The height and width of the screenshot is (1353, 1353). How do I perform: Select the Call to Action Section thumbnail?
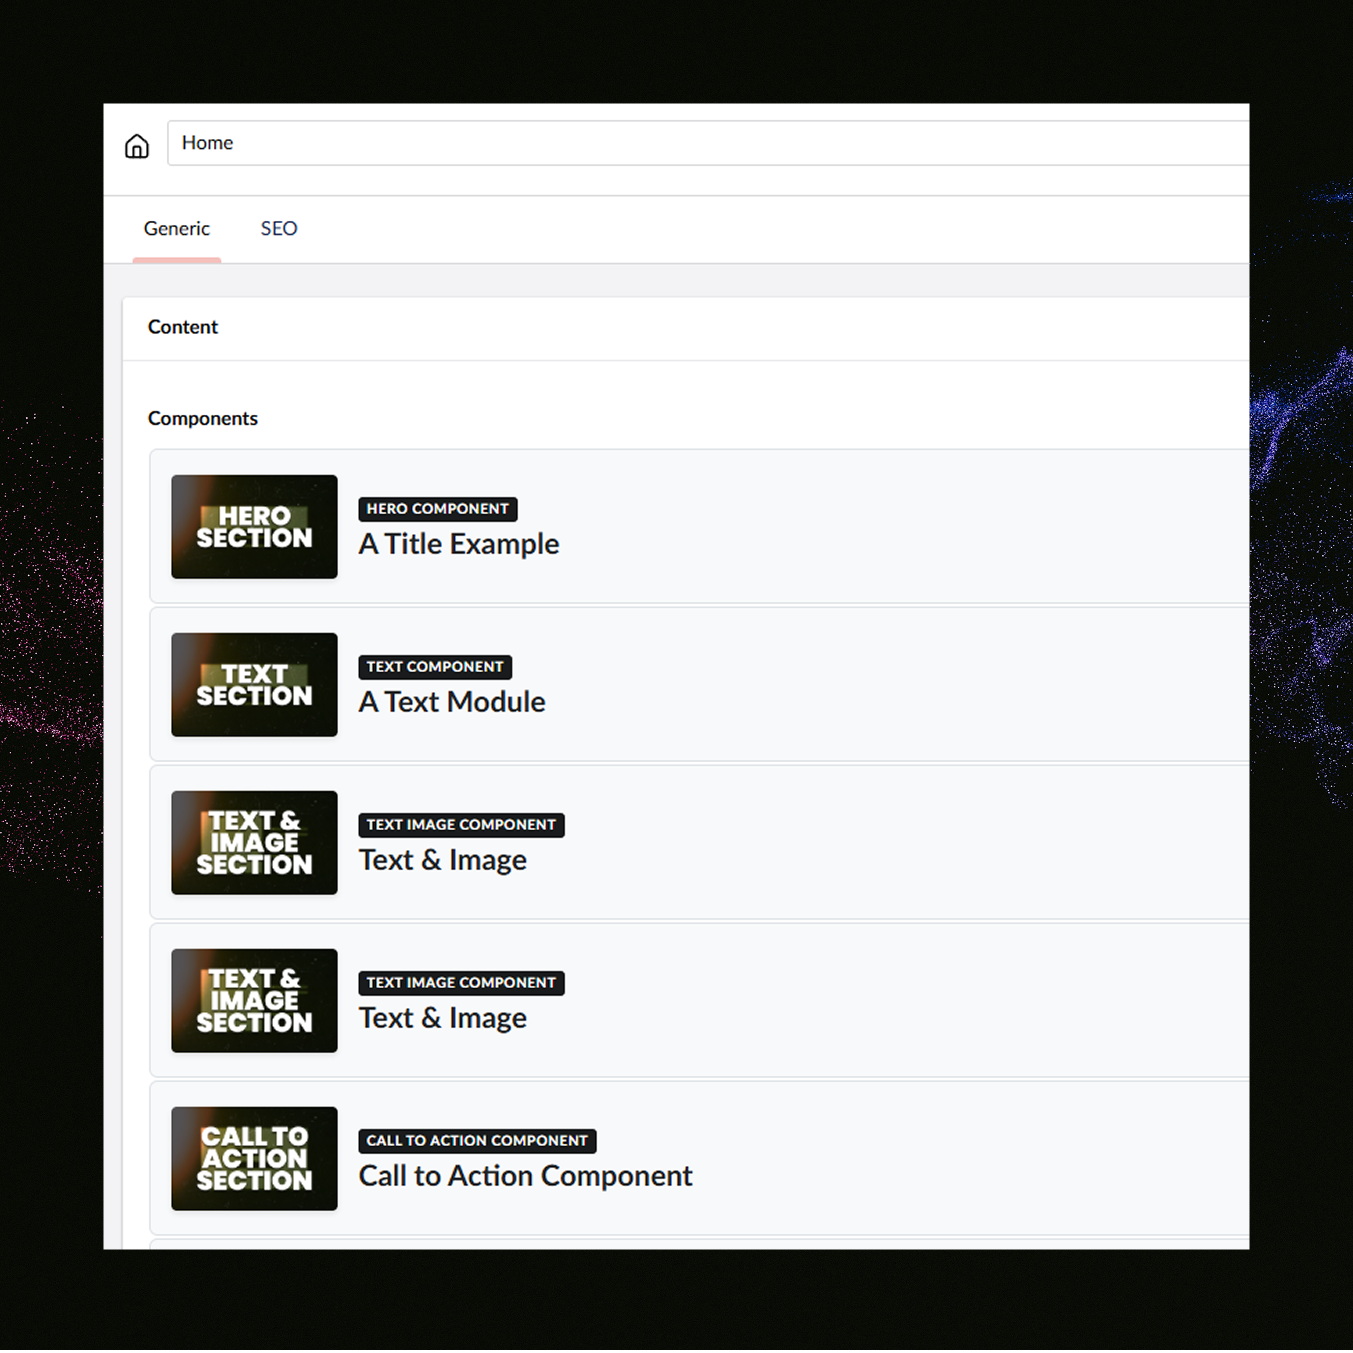click(254, 1159)
